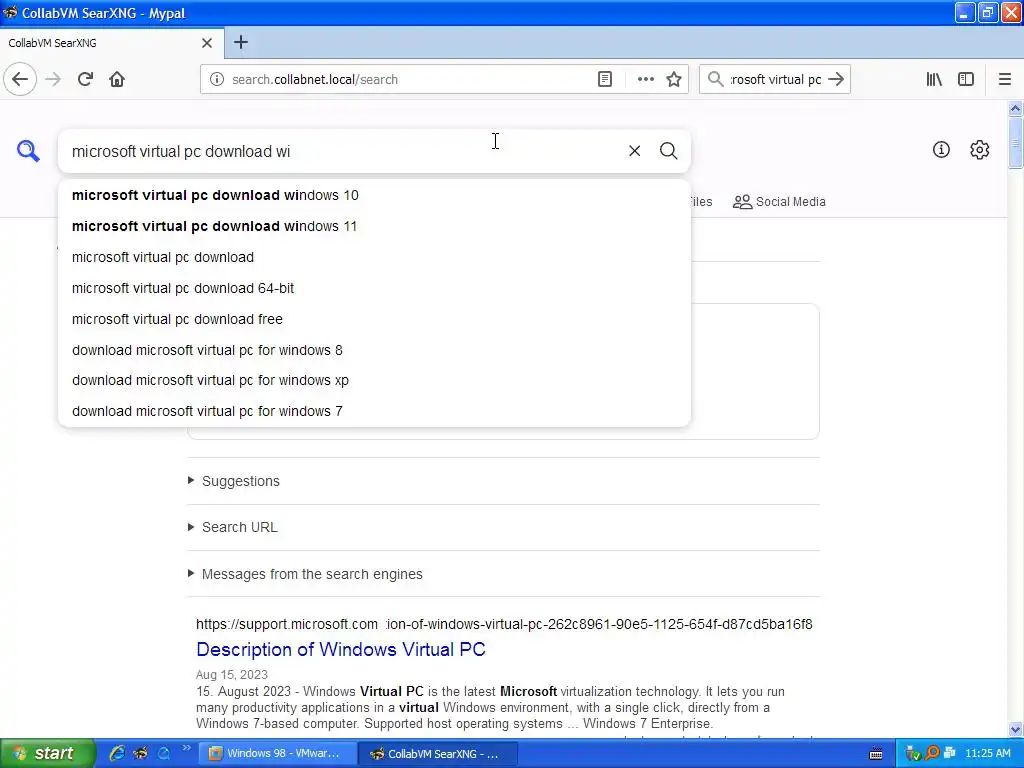Screen dimensions: 1024x768
Task: Bookmark this page with the star
Action: (674, 79)
